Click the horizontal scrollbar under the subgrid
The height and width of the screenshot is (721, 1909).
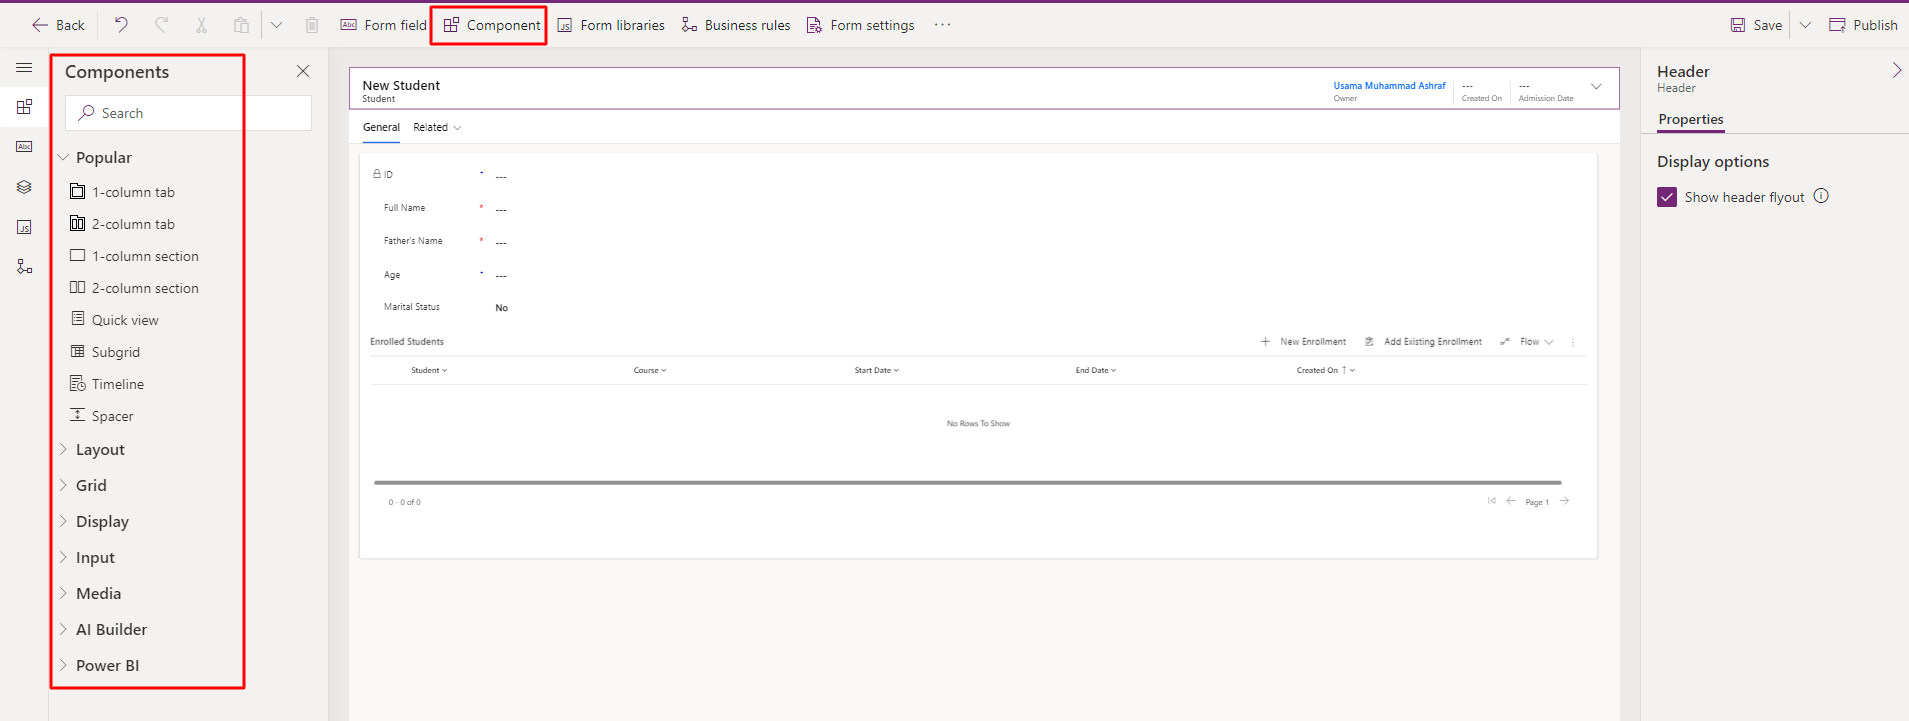(966, 482)
